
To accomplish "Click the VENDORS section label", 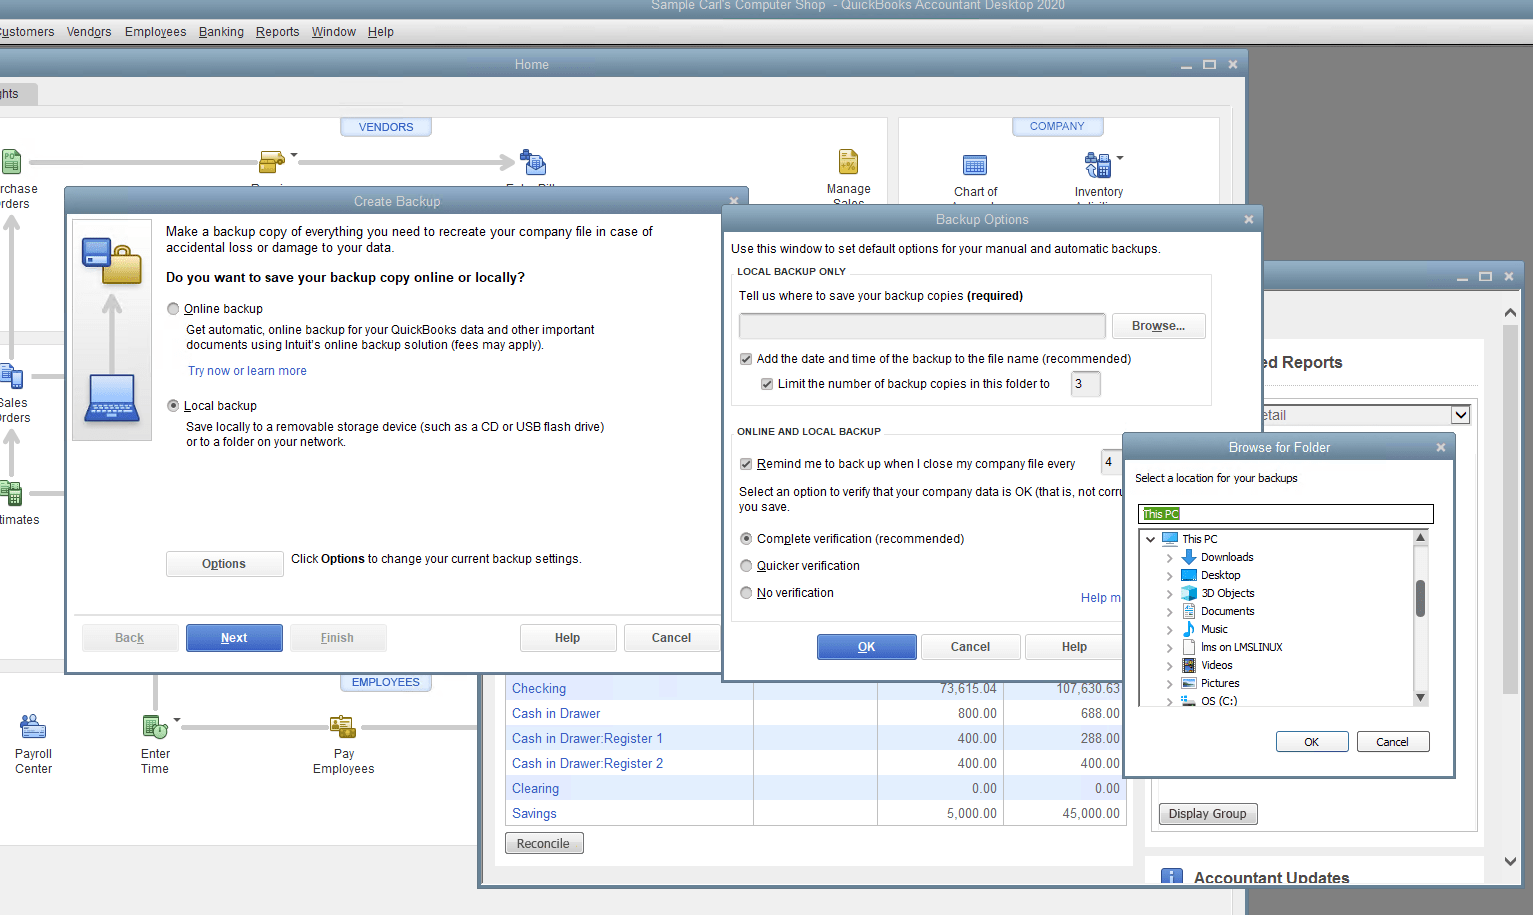I will [x=386, y=127].
